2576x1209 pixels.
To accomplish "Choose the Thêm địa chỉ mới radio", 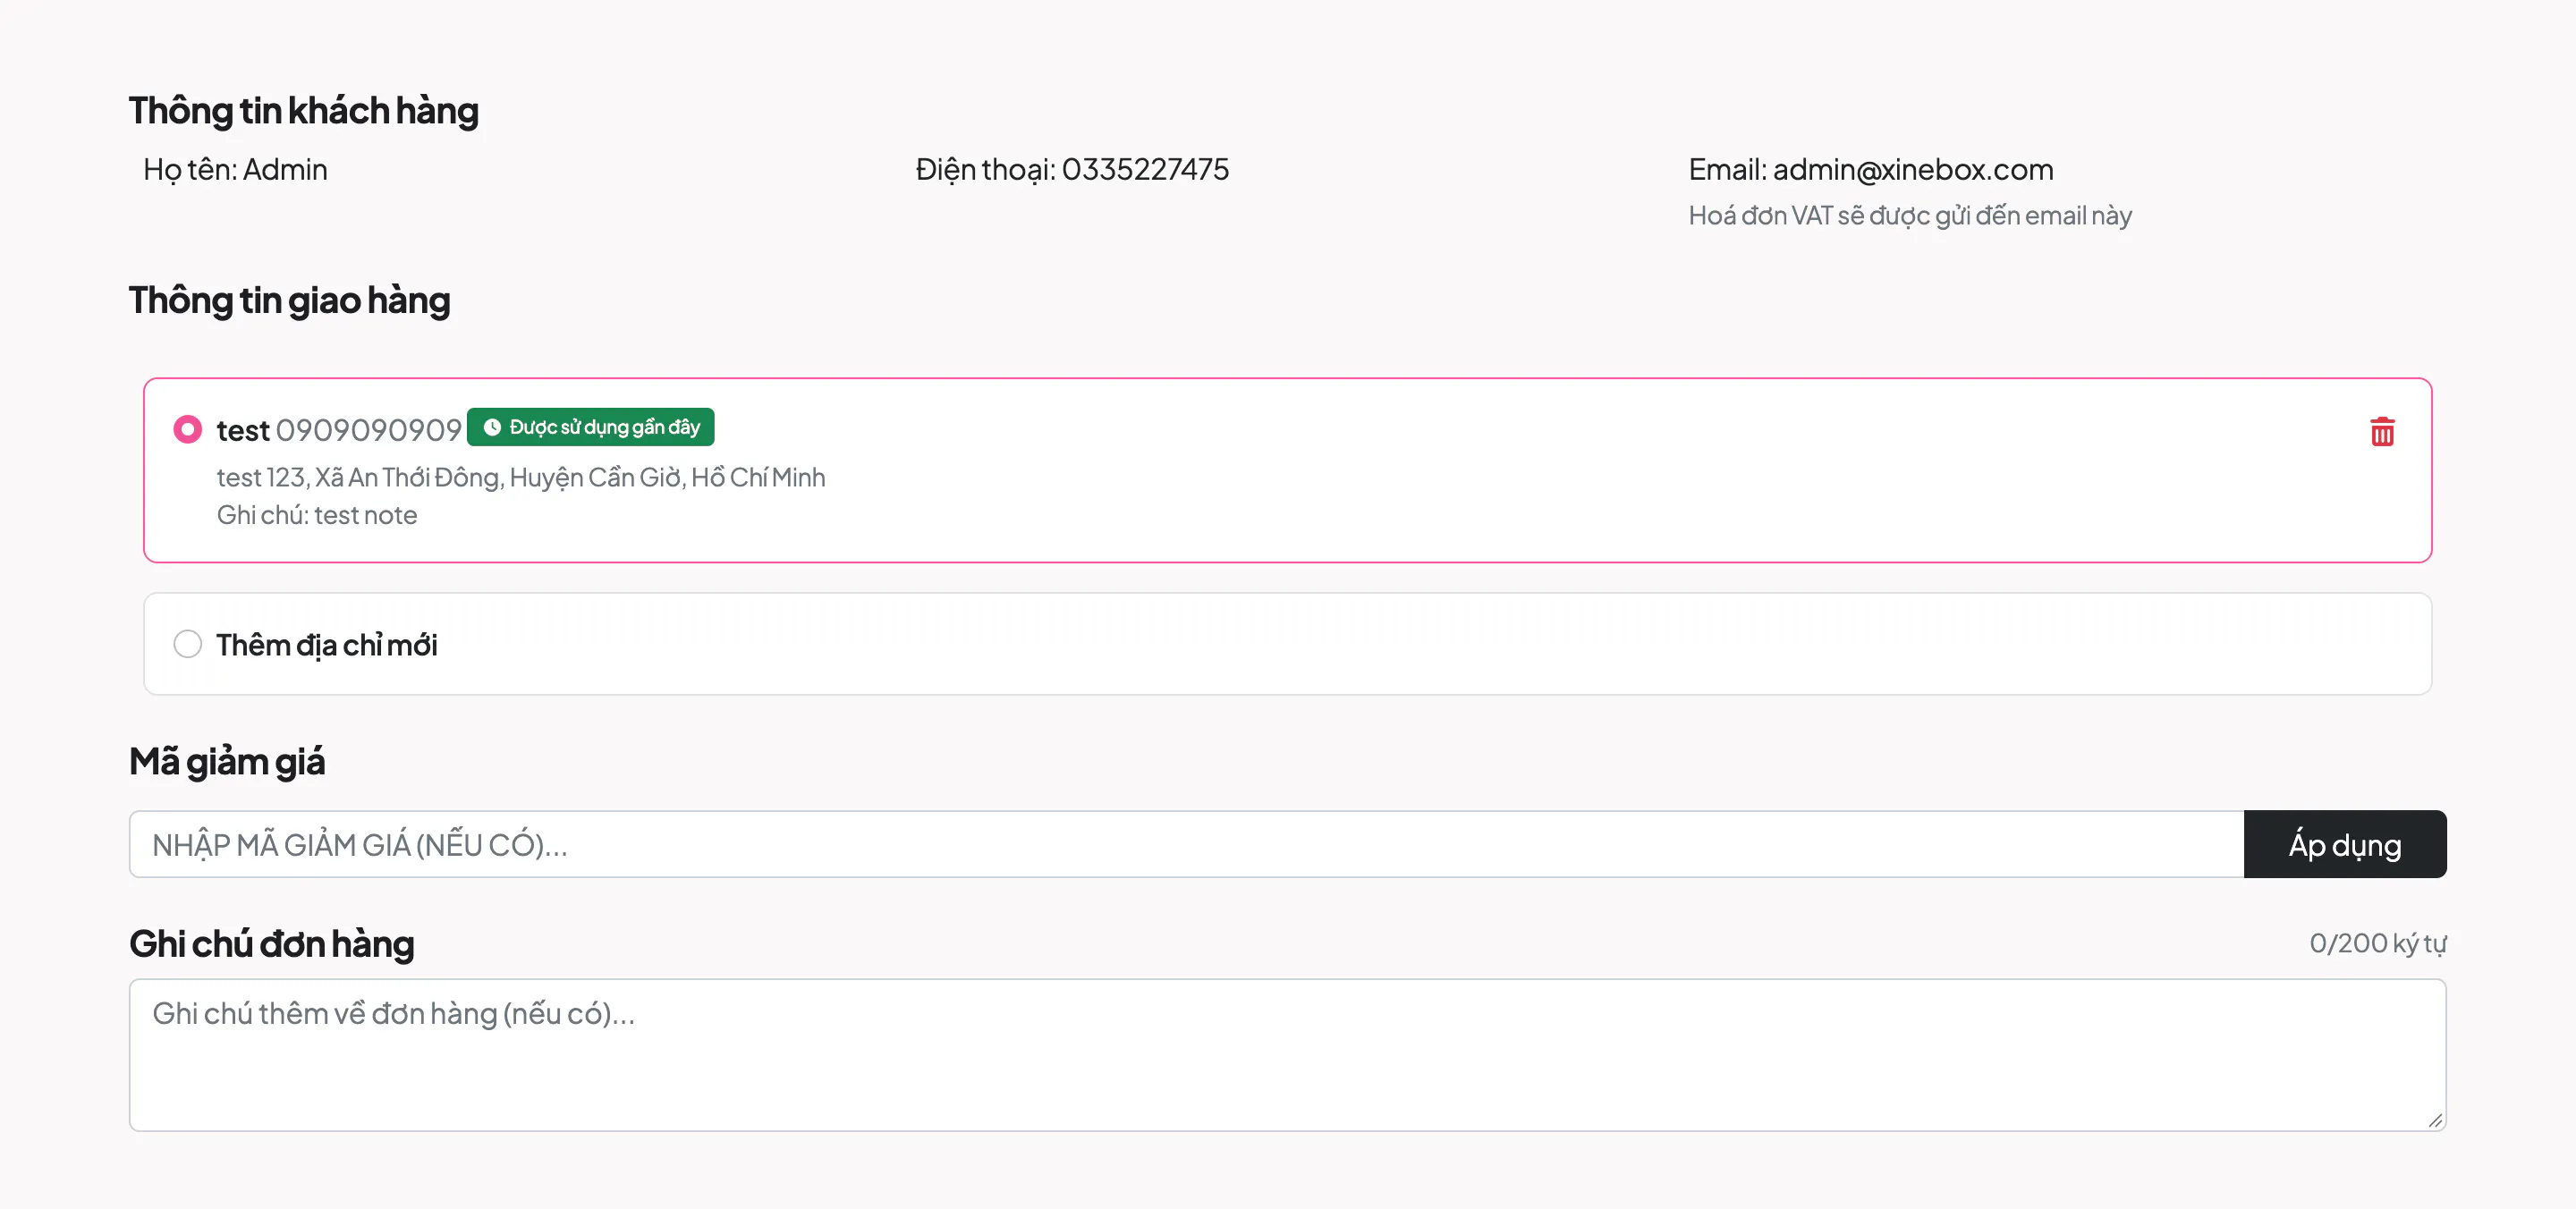I will pyautogui.click(x=187, y=644).
